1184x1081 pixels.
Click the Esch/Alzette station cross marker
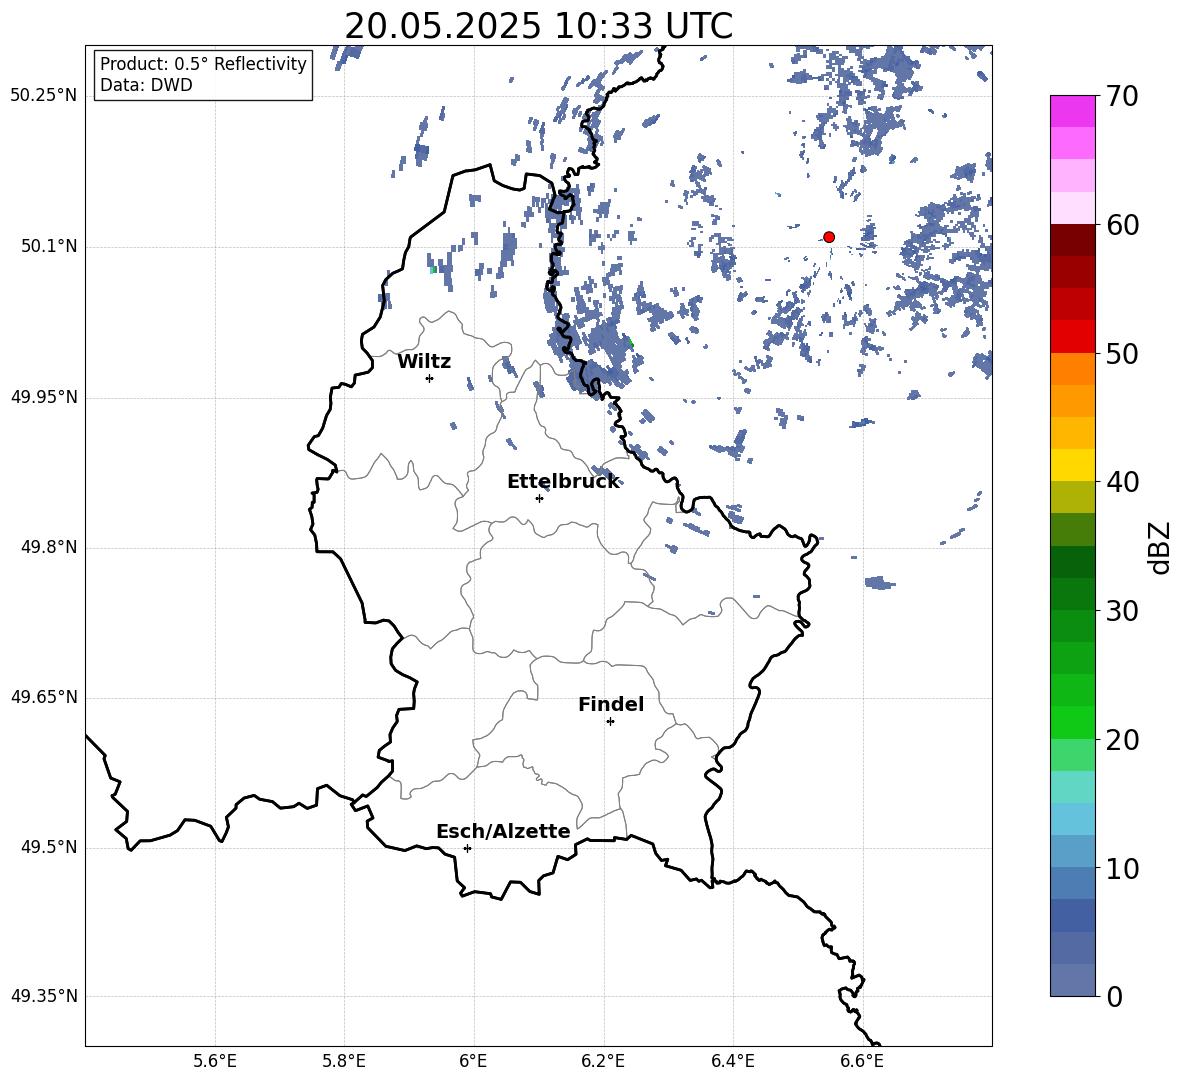pos(467,848)
